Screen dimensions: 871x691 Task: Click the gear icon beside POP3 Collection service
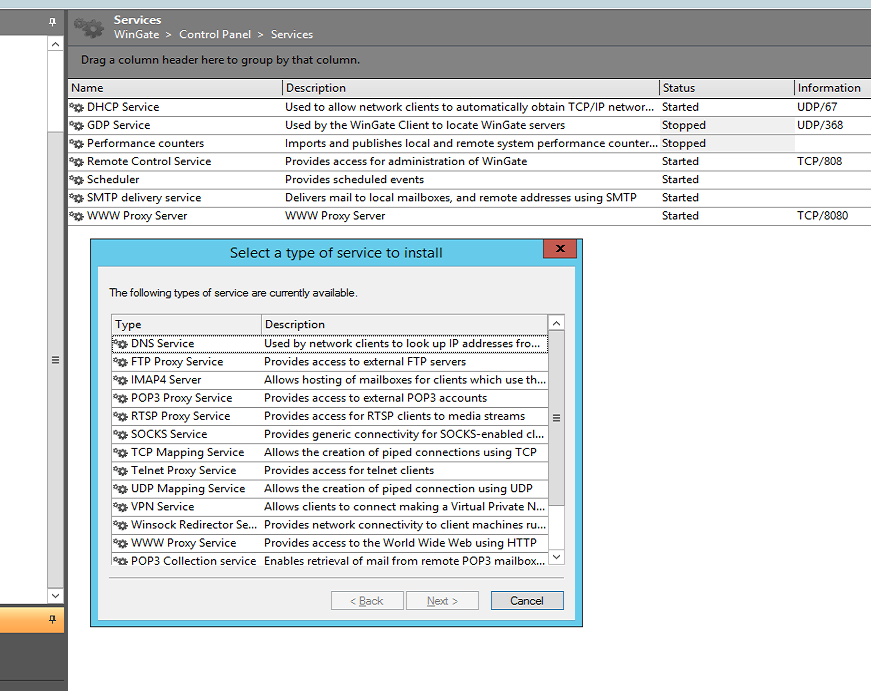pos(121,561)
